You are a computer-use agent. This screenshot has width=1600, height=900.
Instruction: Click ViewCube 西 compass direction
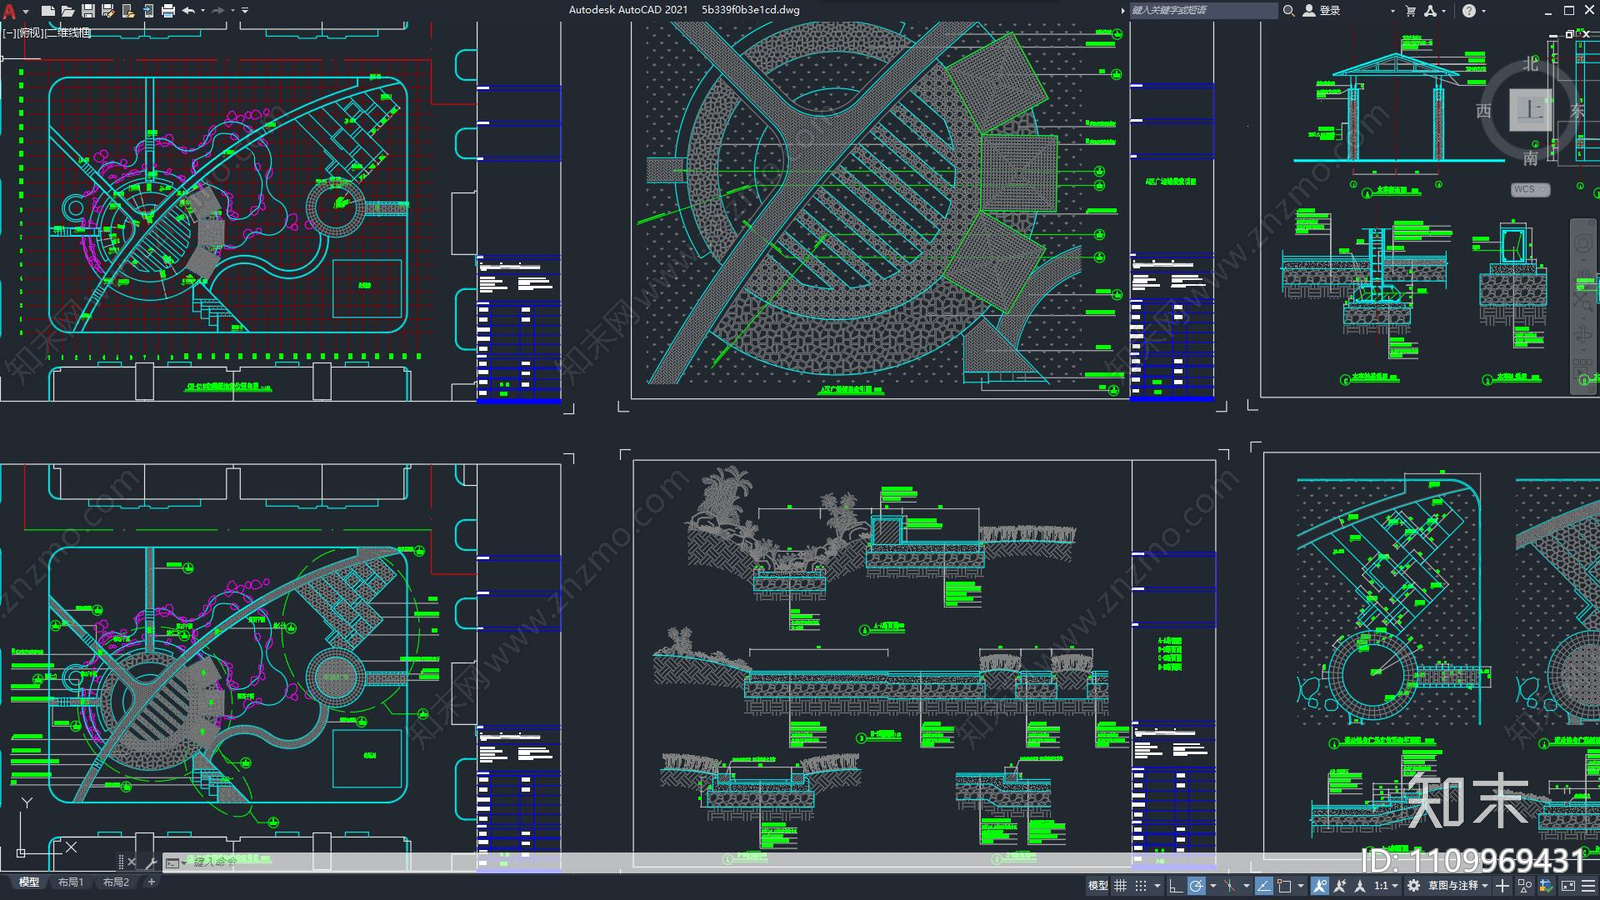(x=1484, y=111)
